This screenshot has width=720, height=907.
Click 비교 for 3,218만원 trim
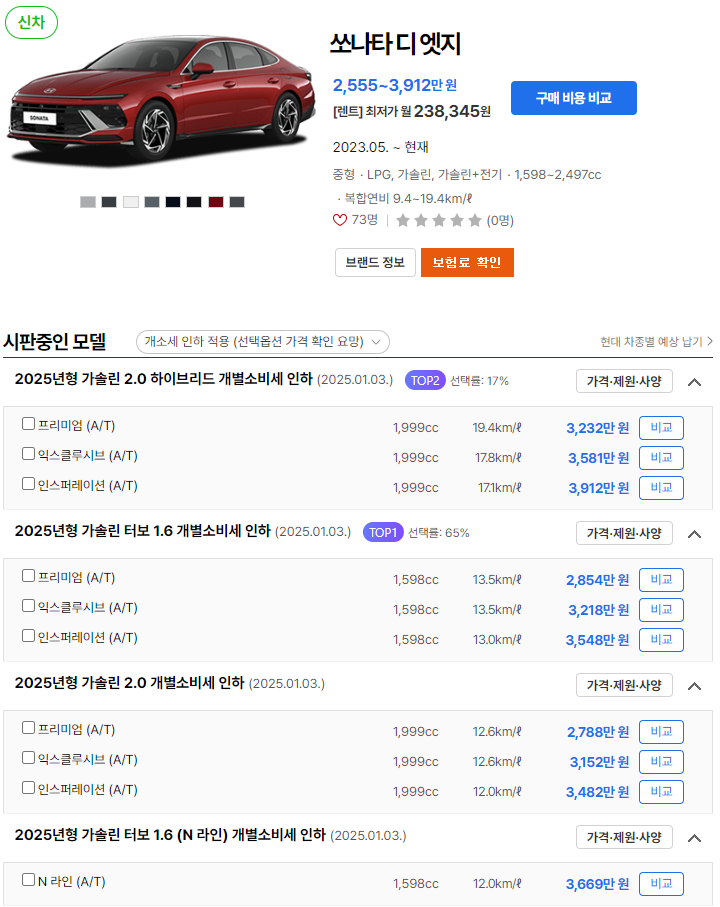pos(661,610)
